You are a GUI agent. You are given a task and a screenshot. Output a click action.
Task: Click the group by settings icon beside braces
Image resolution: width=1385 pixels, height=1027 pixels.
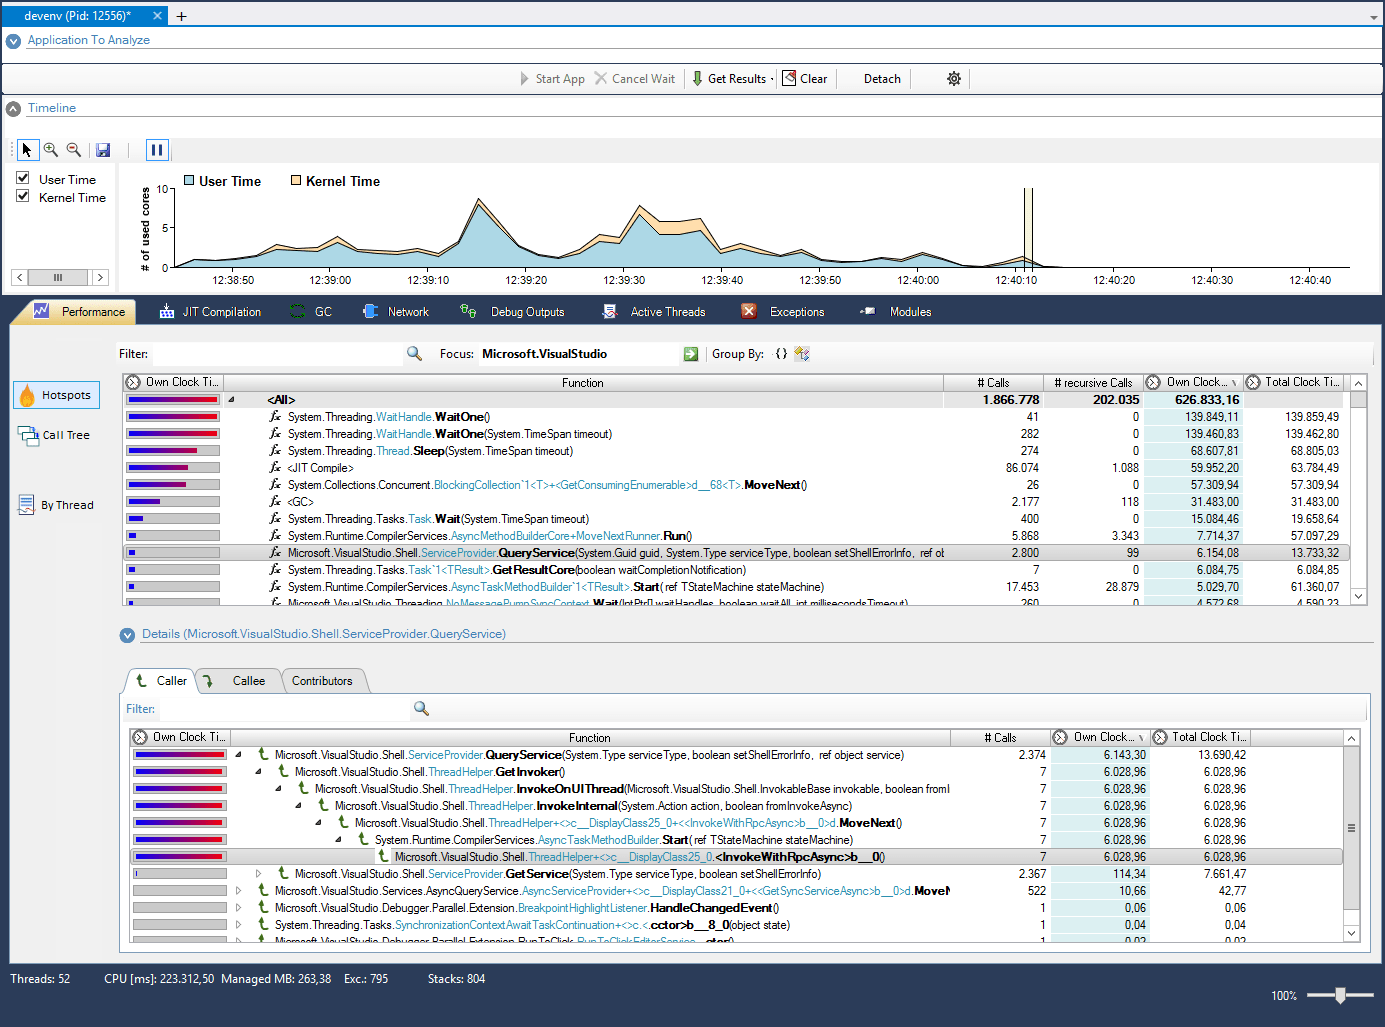tap(802, 354)
